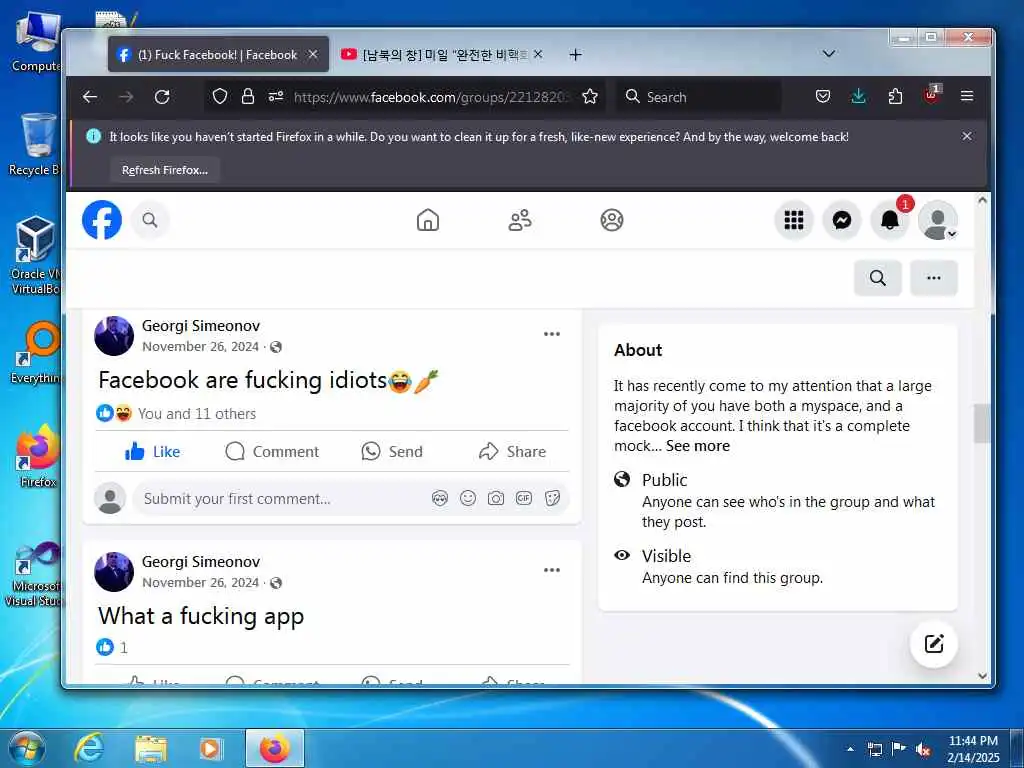Close the YouTube browser tab
Viewport: 1024px width, 768px height.
point(537,54)
